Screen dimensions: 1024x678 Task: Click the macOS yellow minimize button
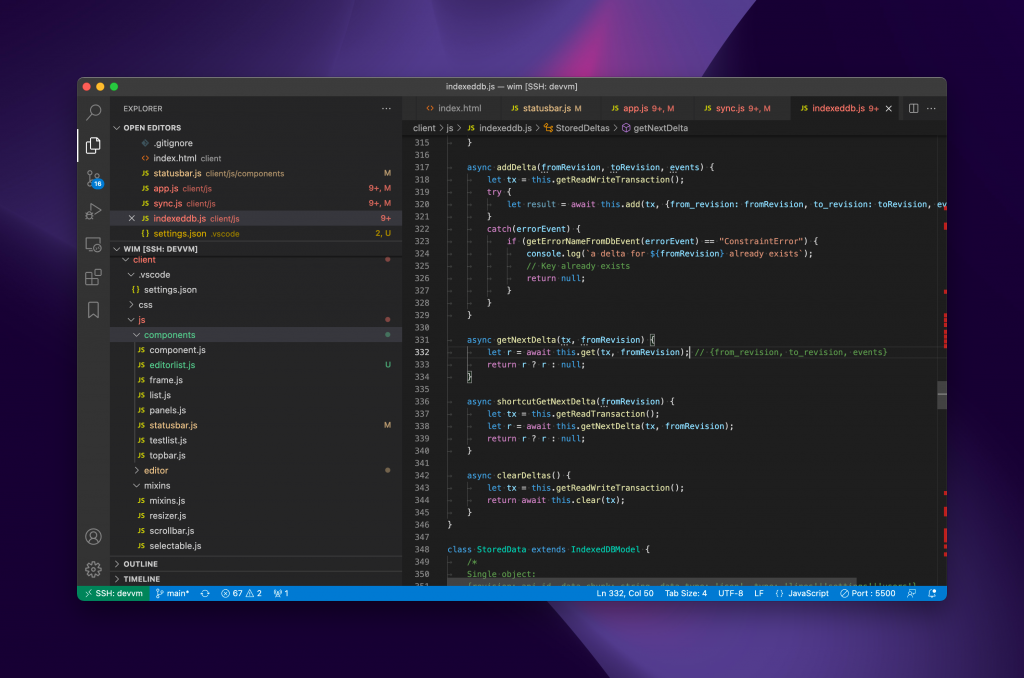101,86
